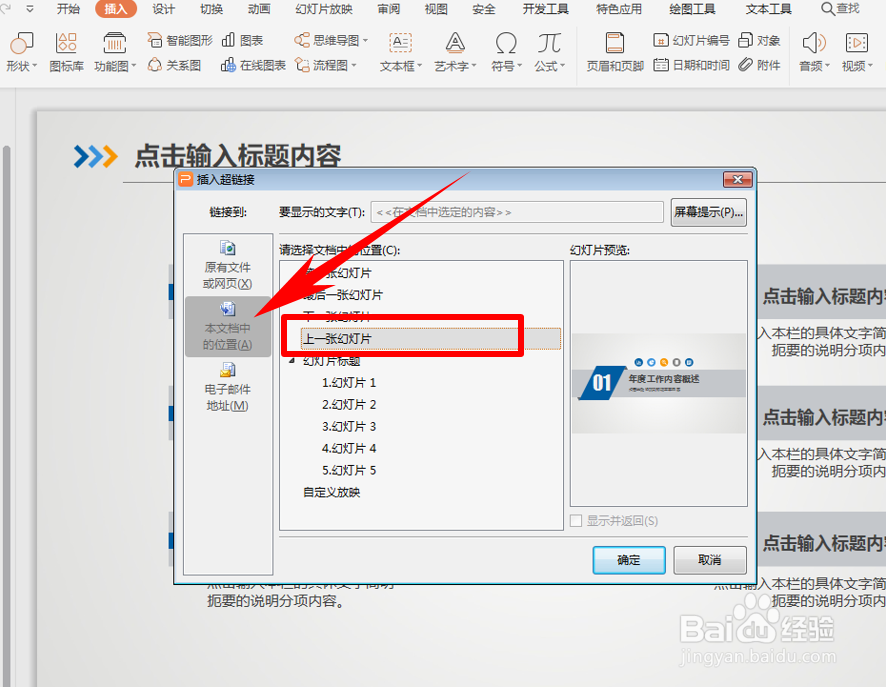
Task: Click the text to display input field
Action: coord(517,212)
